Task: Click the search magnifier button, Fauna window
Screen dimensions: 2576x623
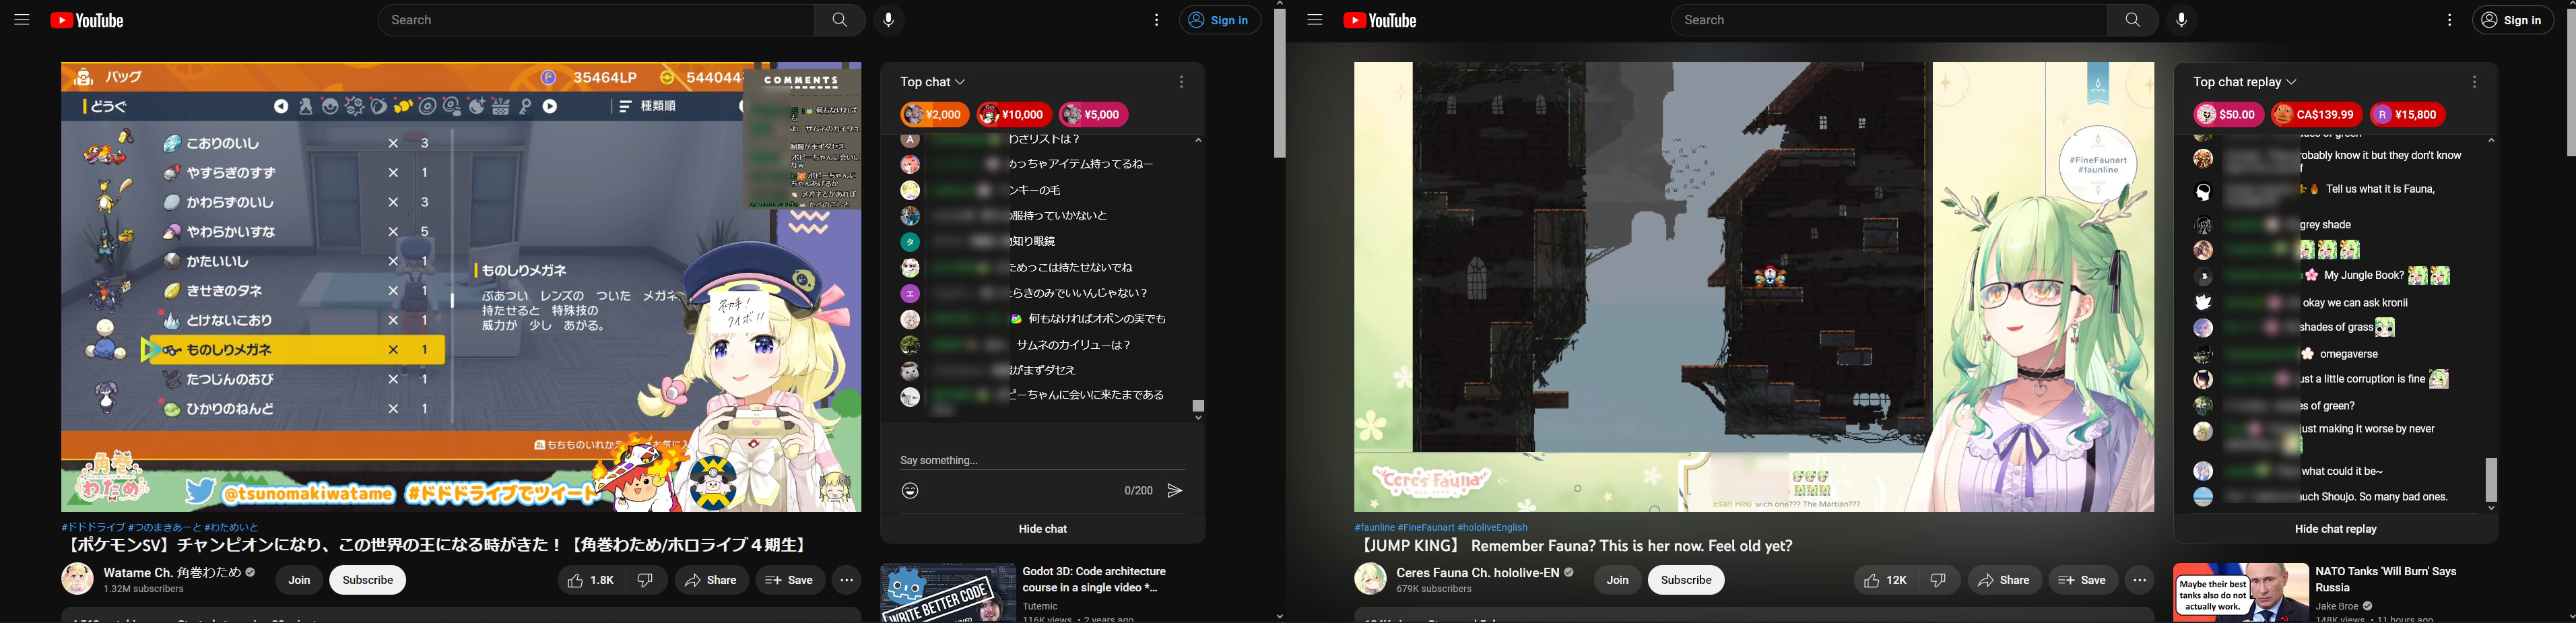Action: [2133, 20]
